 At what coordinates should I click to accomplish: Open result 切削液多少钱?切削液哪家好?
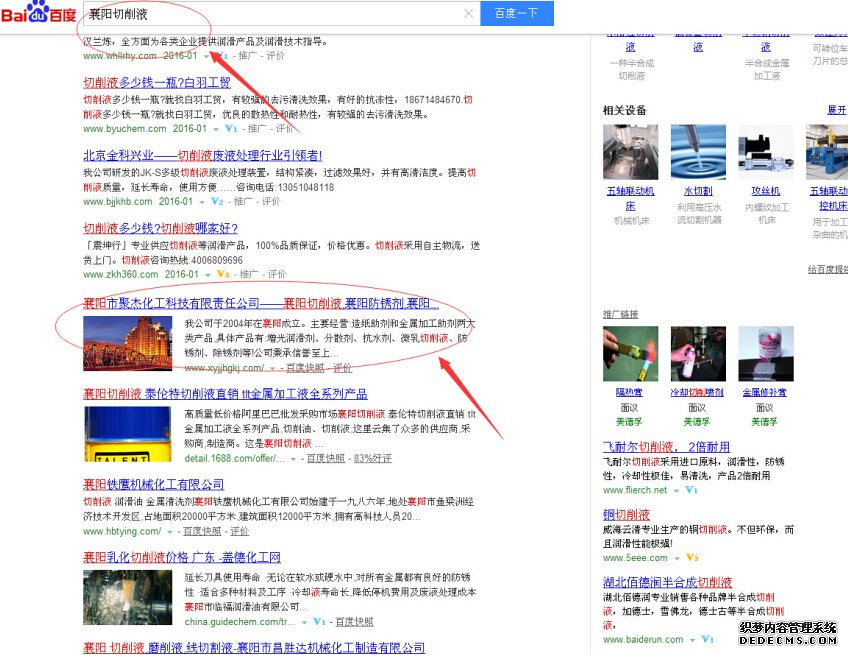tap(161, 228)
